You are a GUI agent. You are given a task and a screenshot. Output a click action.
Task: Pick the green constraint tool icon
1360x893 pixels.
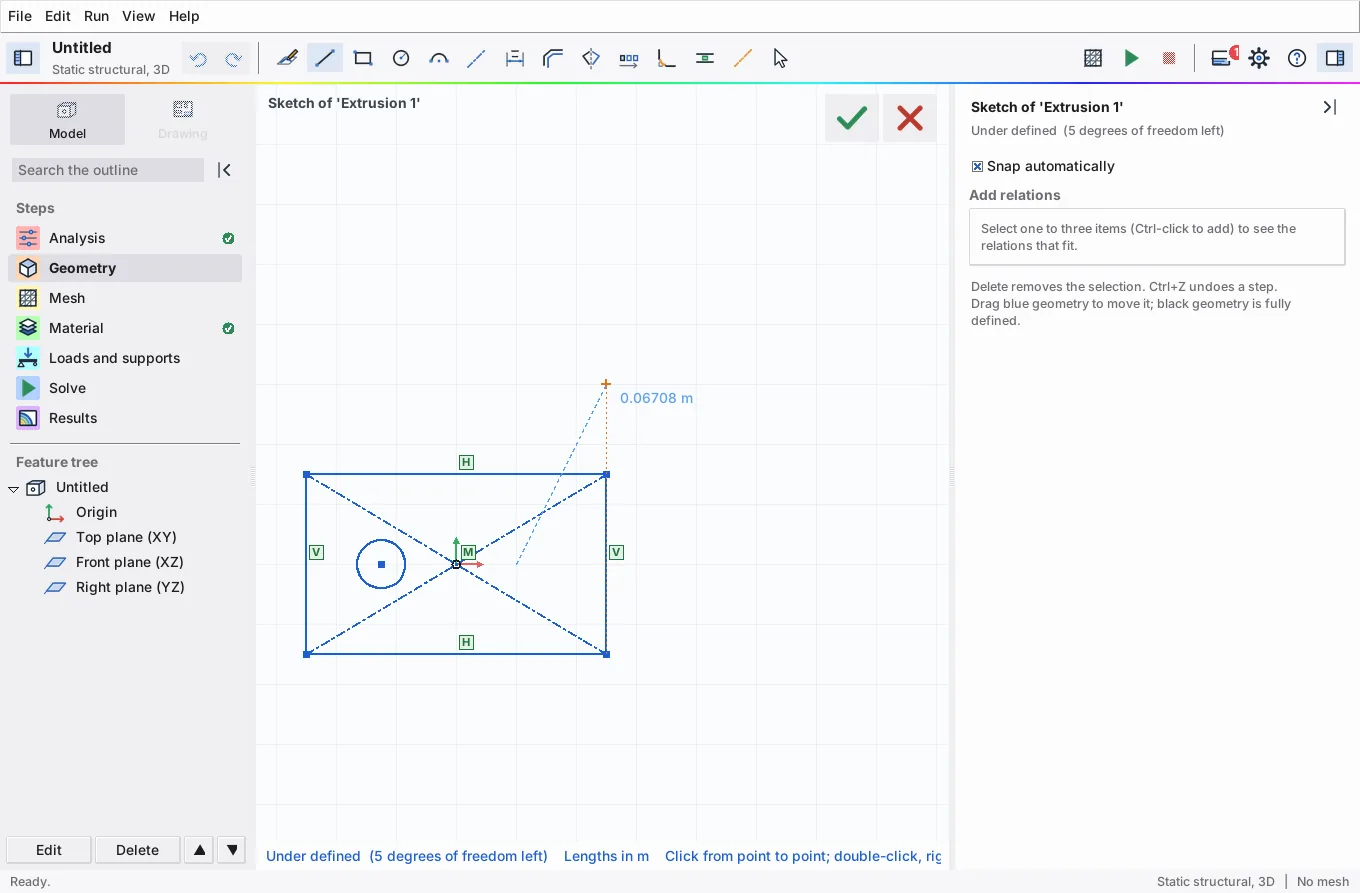pyautogui.click(x=705, y=58)
